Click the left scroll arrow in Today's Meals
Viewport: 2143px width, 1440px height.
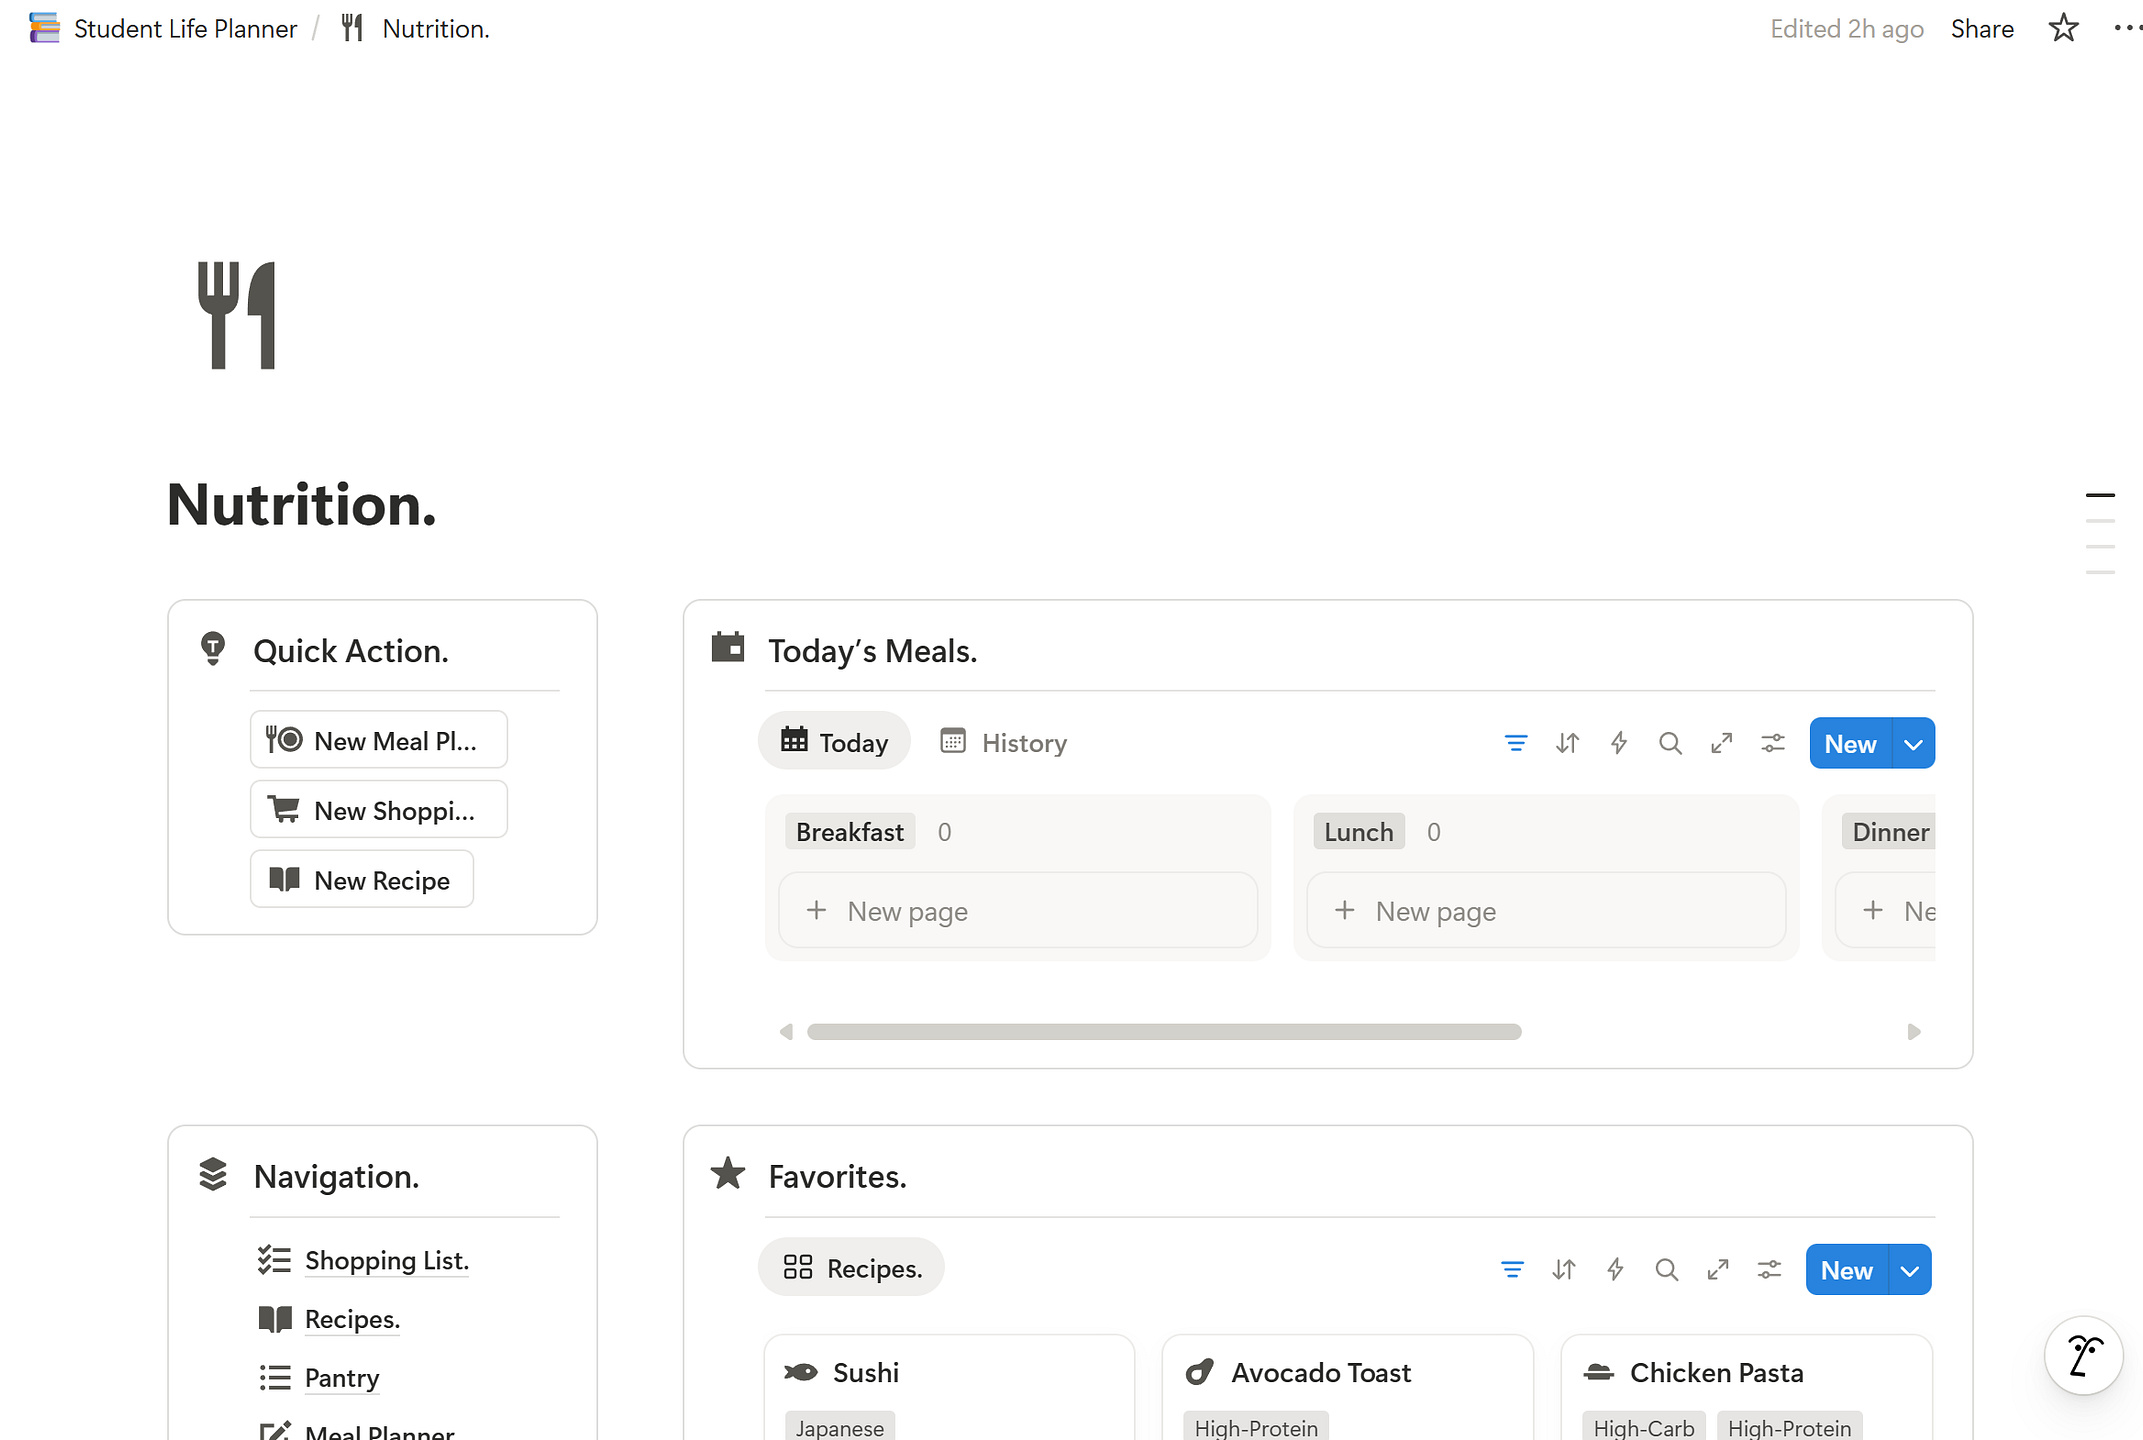[786, 1031]
